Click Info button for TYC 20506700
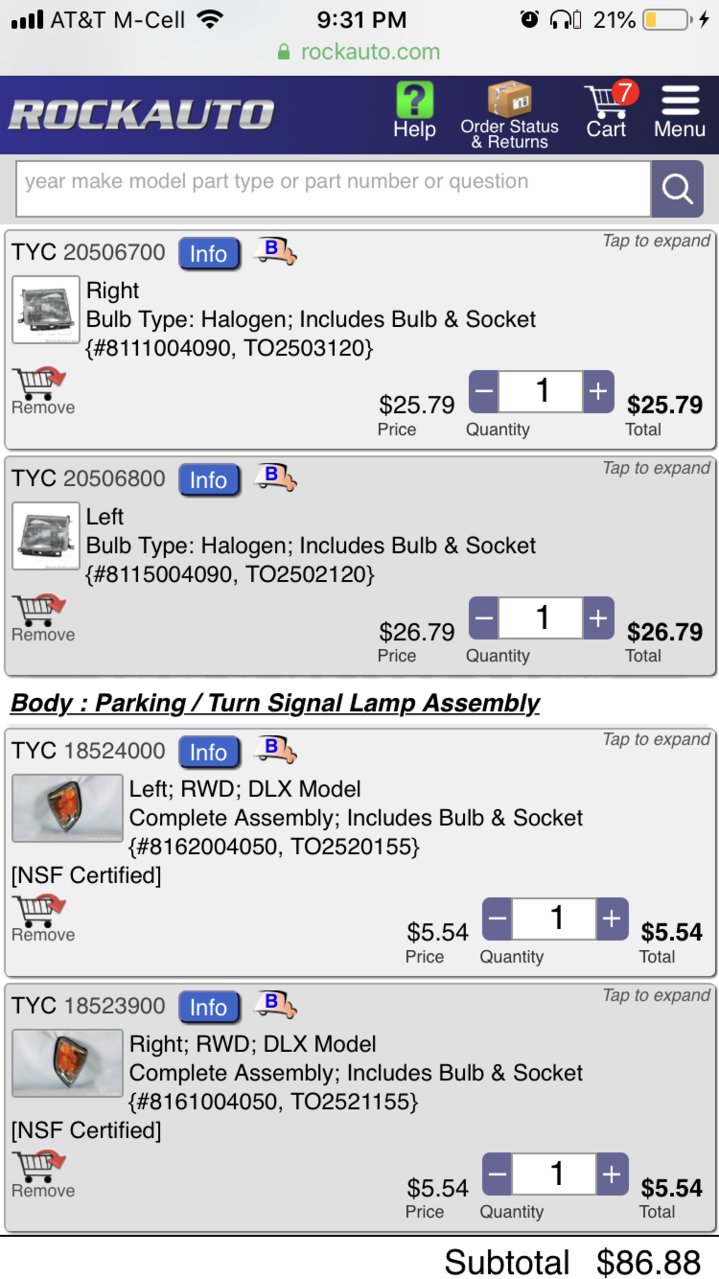Screen dimensions: 719x1279 pyautogui.click(x=209, y=254)
